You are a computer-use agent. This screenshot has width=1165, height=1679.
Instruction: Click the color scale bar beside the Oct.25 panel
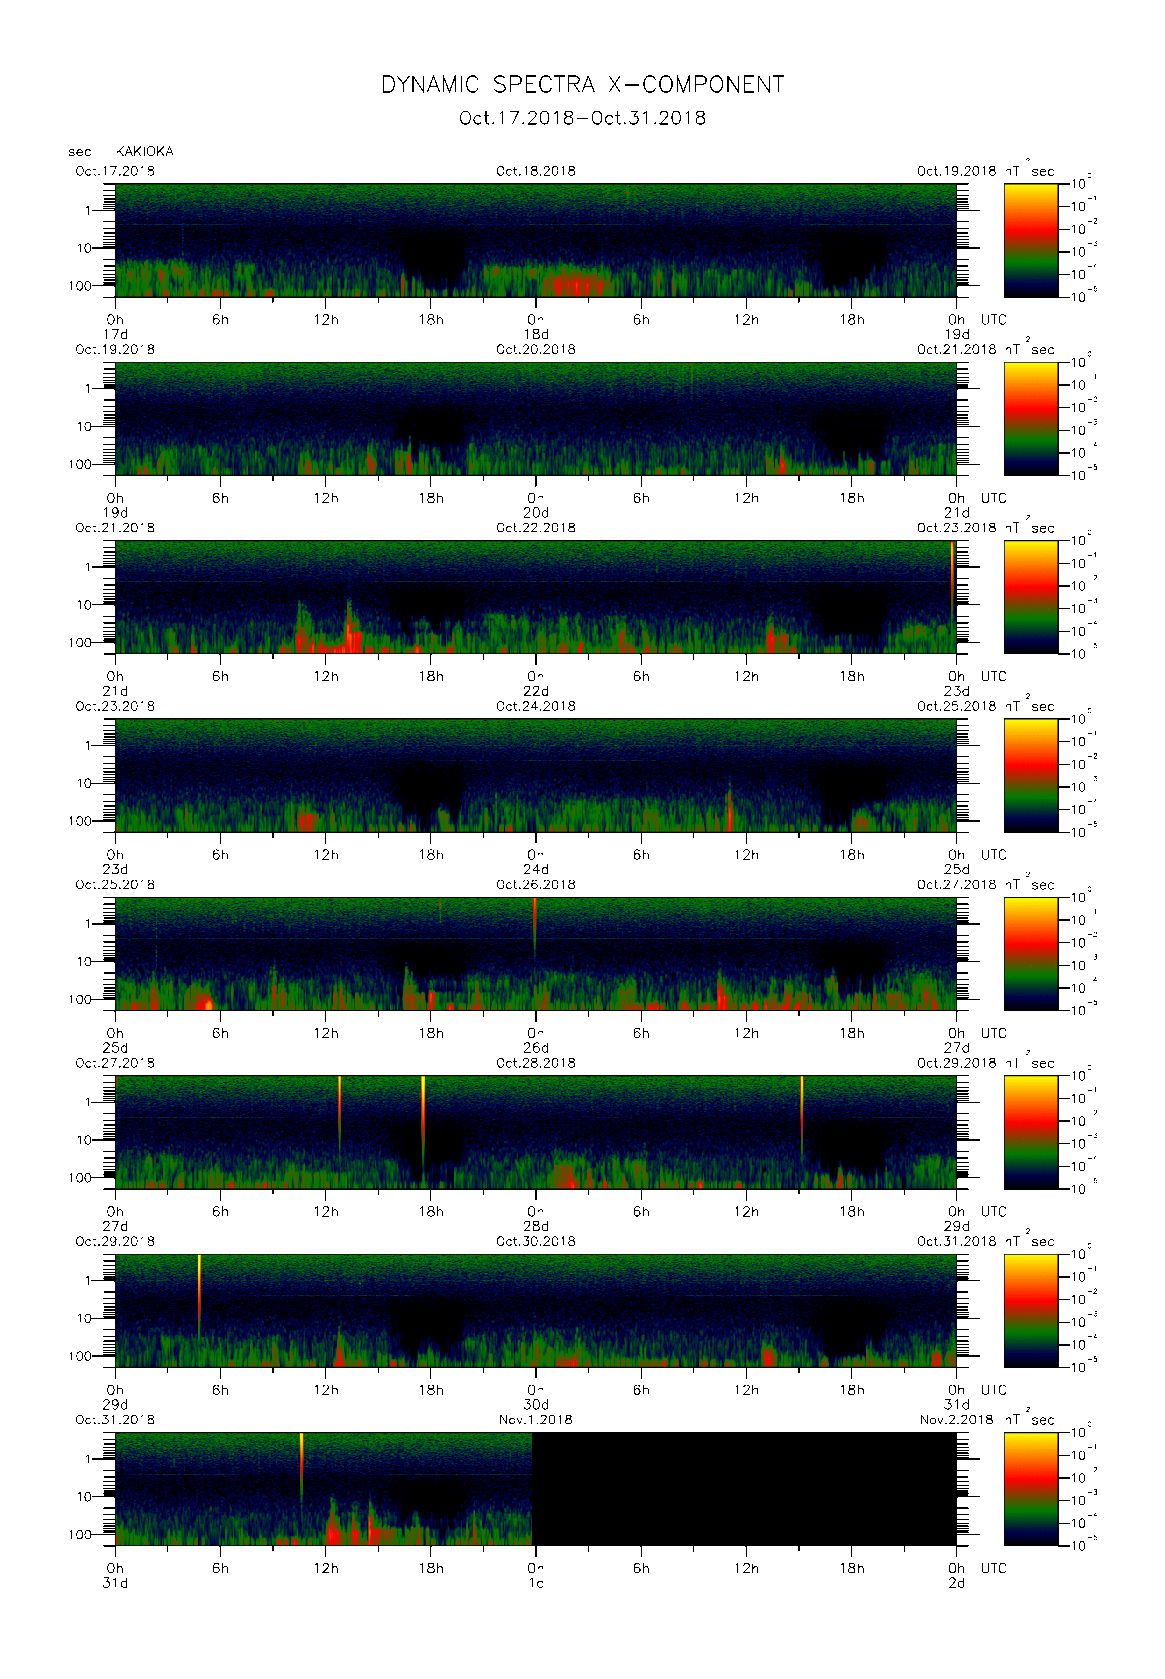click(1031, 954)
